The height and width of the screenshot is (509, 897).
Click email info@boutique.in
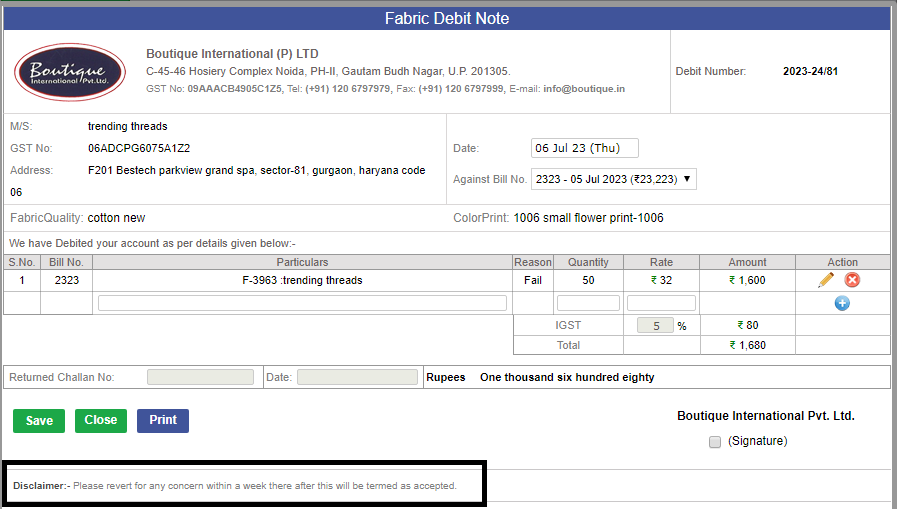(x=584, y=89)
